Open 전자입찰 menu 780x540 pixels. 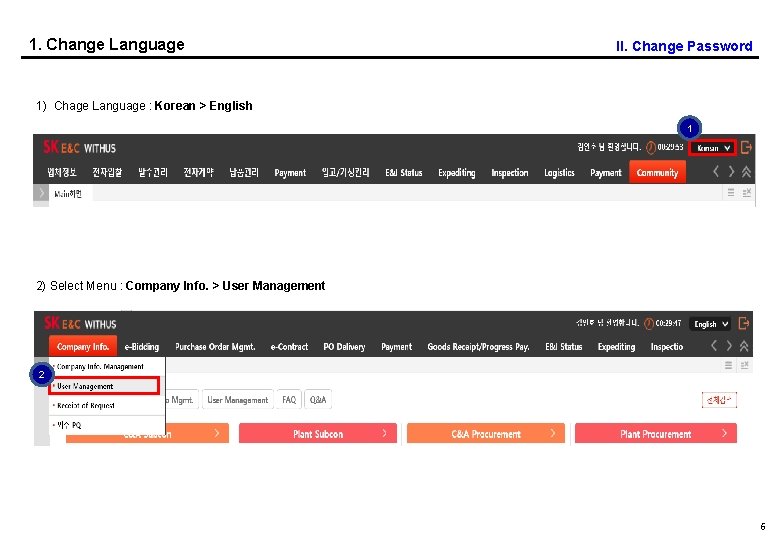(107, 173)
